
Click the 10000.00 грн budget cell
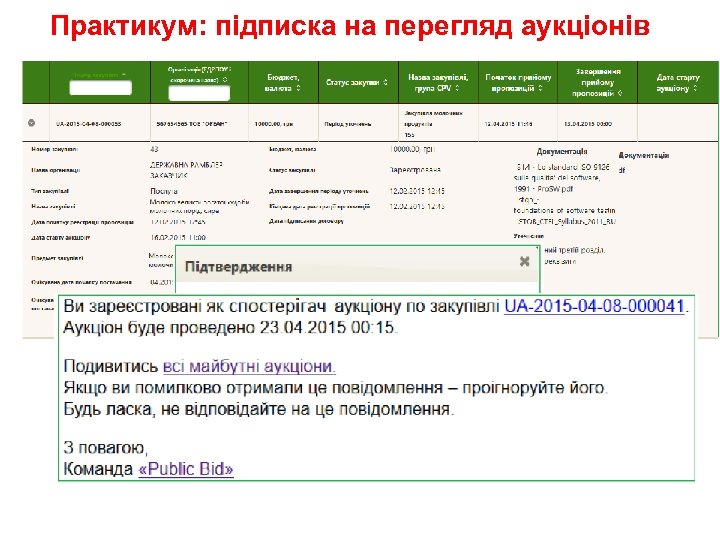pos(274,124)
